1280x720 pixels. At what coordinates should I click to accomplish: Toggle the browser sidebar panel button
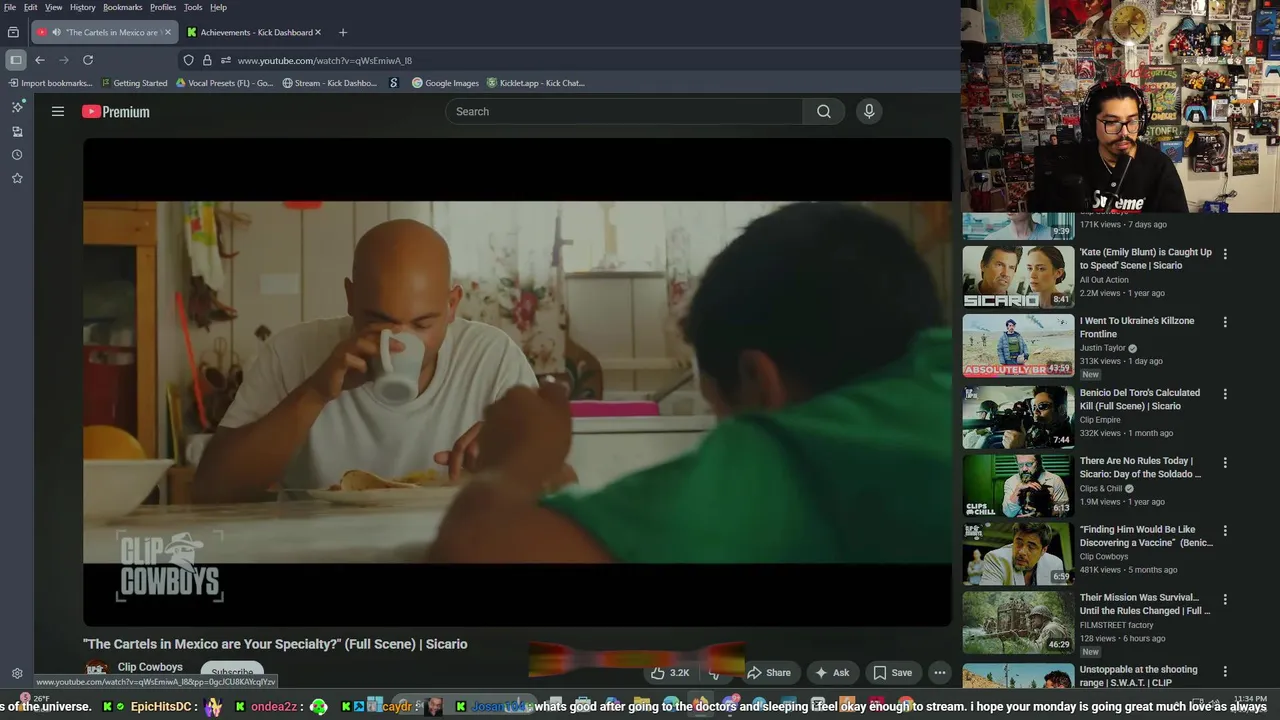(16, 60)
